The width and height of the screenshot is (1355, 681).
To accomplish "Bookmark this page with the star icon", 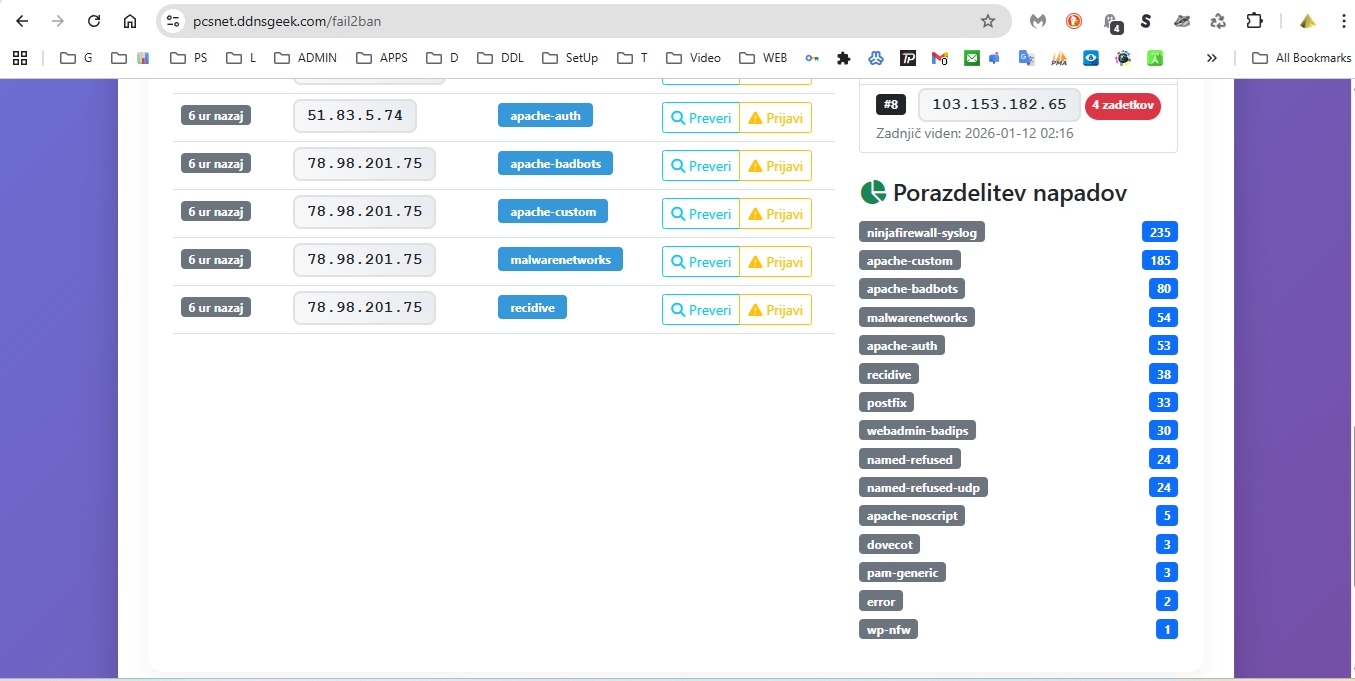I will [x=988, y=21].
